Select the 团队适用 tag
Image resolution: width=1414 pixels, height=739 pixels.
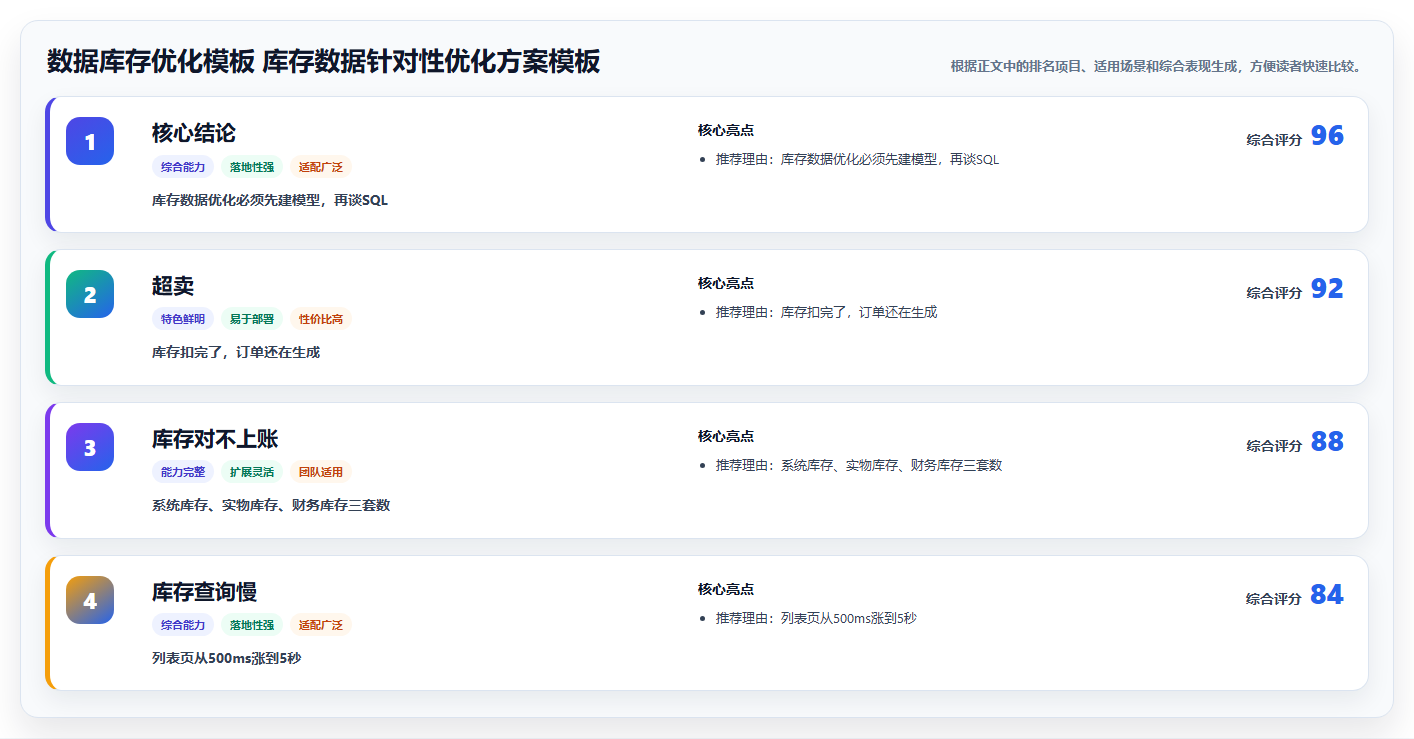321,472
